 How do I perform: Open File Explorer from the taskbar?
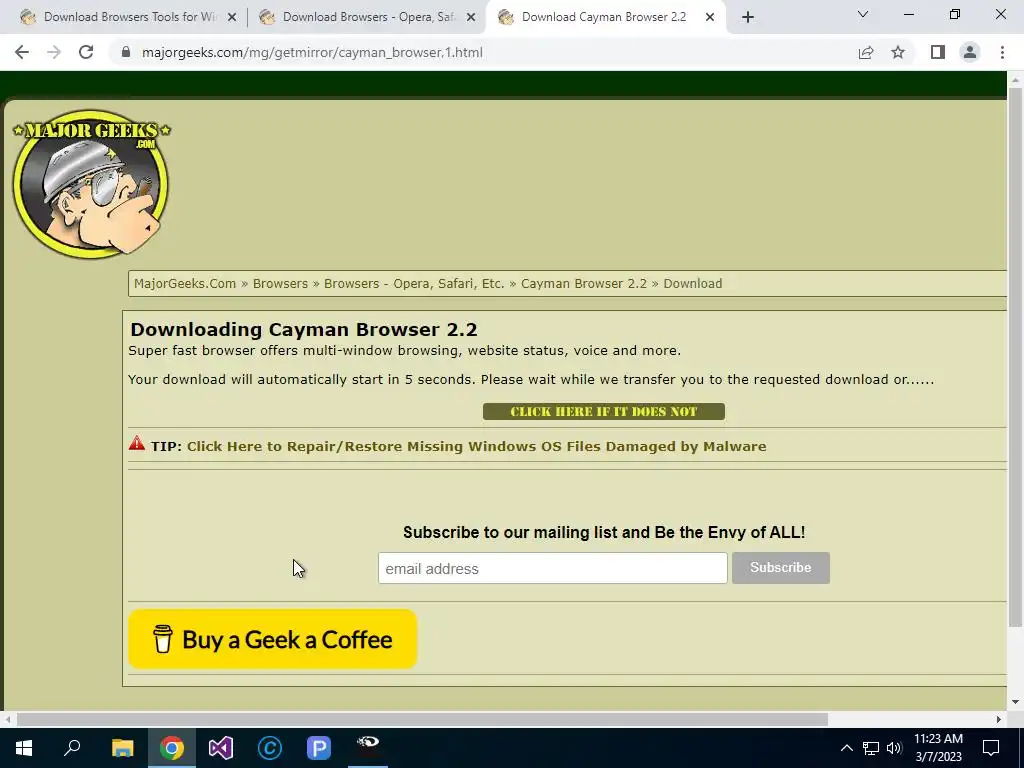(x=122, y=748)
